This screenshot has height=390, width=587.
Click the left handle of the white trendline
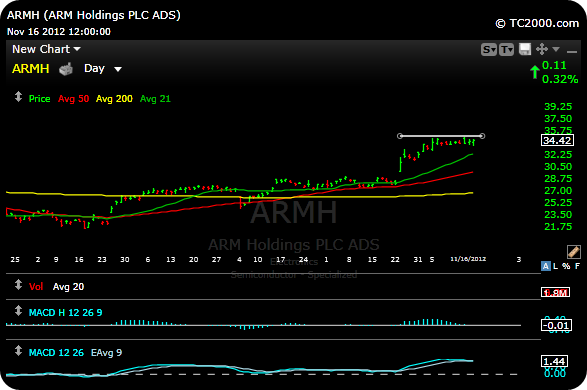400,136
